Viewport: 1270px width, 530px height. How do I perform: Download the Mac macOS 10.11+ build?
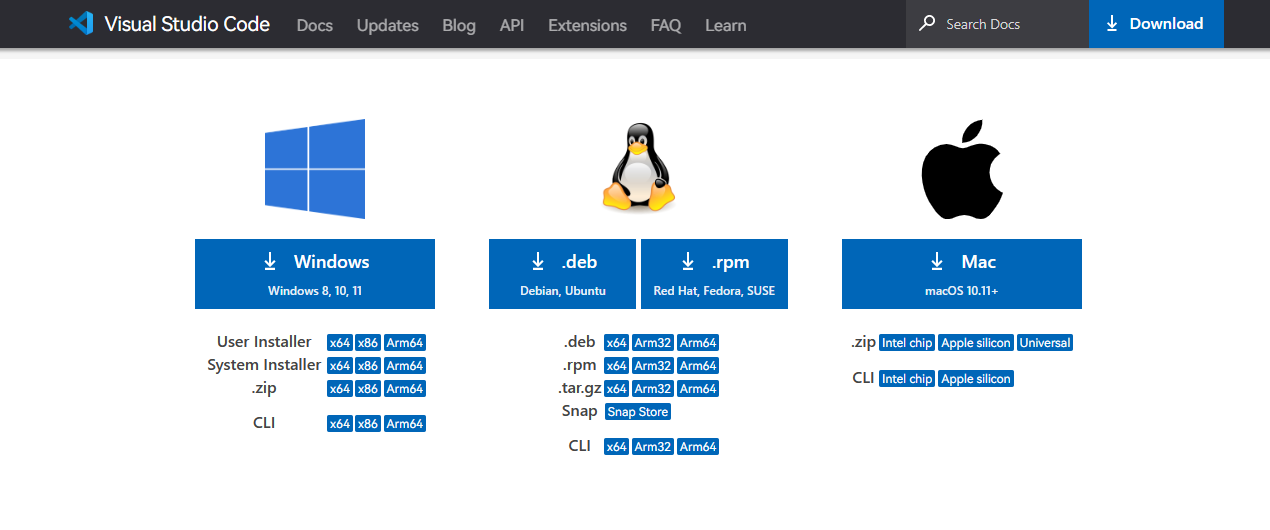(961, 274)
